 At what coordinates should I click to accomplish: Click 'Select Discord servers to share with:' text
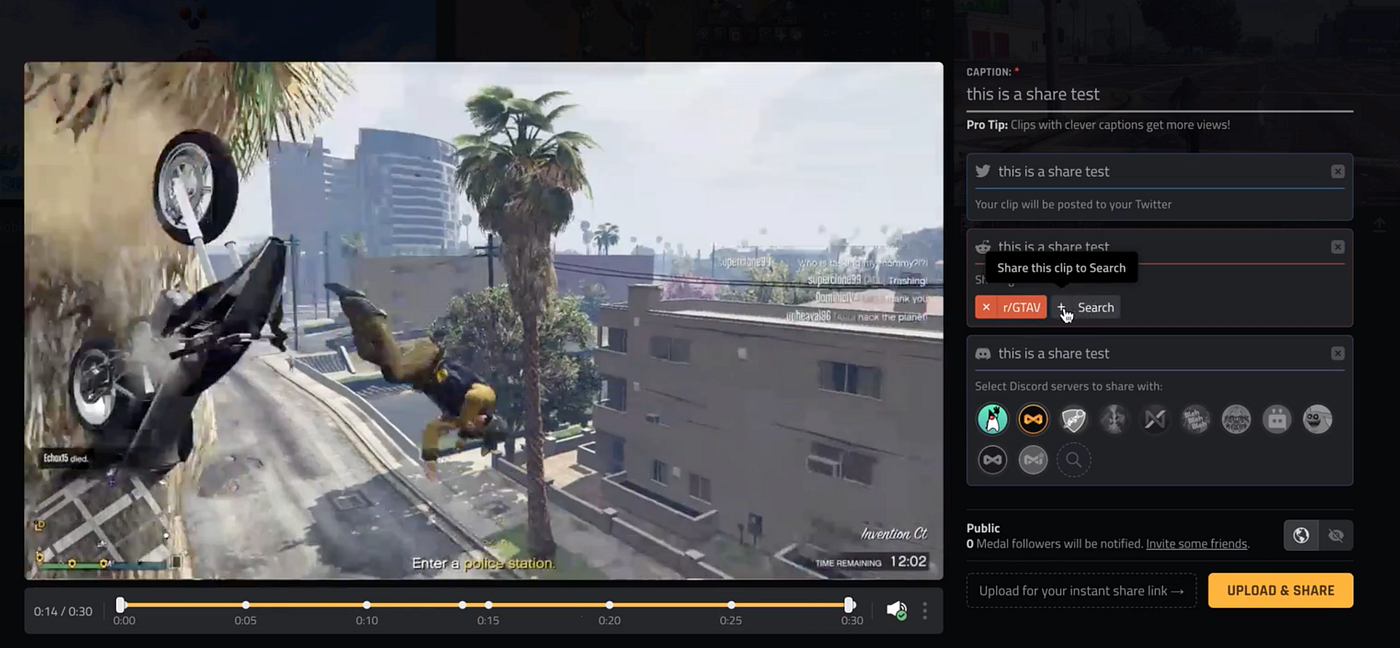coord(1069,386)
